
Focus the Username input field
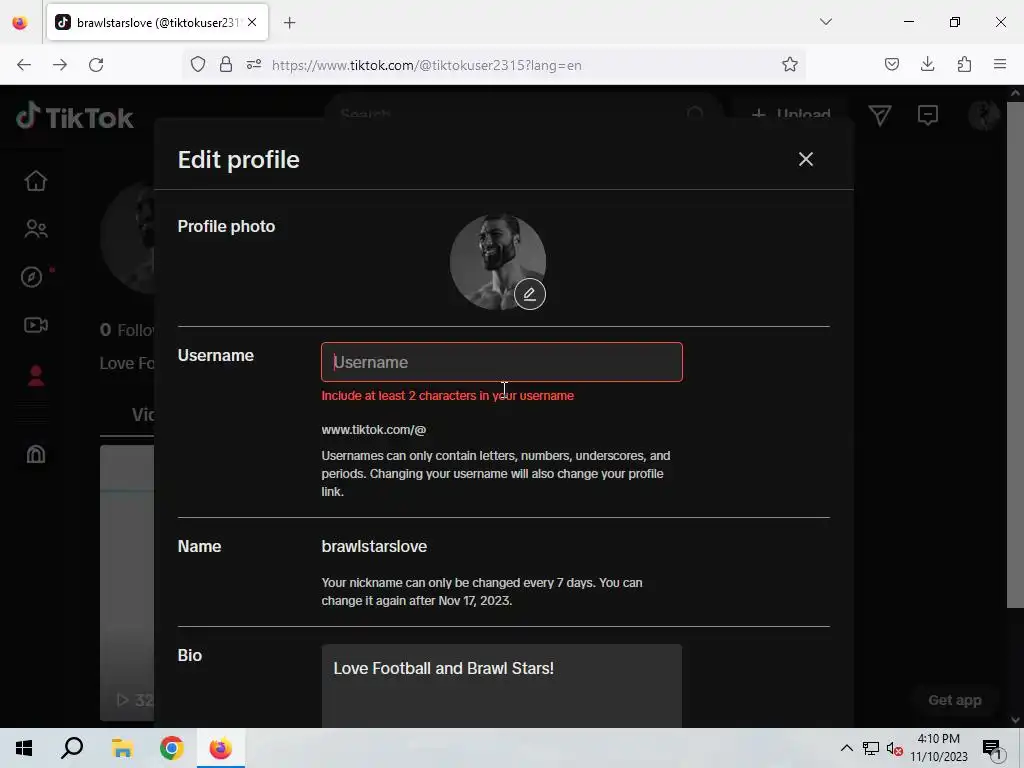[502, 362]
